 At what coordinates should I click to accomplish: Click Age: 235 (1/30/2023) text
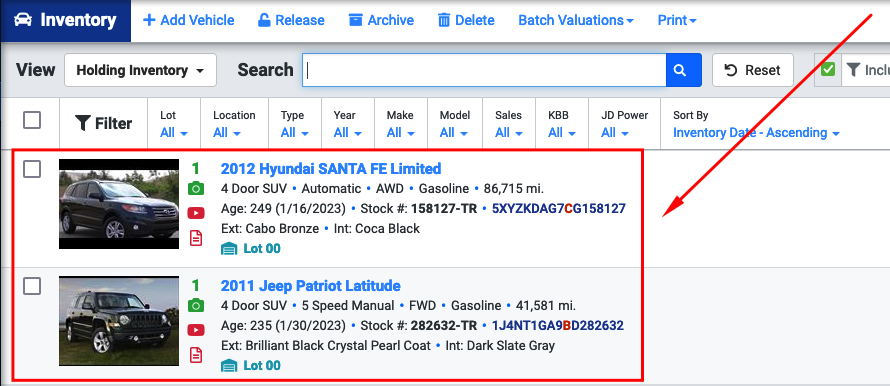[283, 325]
